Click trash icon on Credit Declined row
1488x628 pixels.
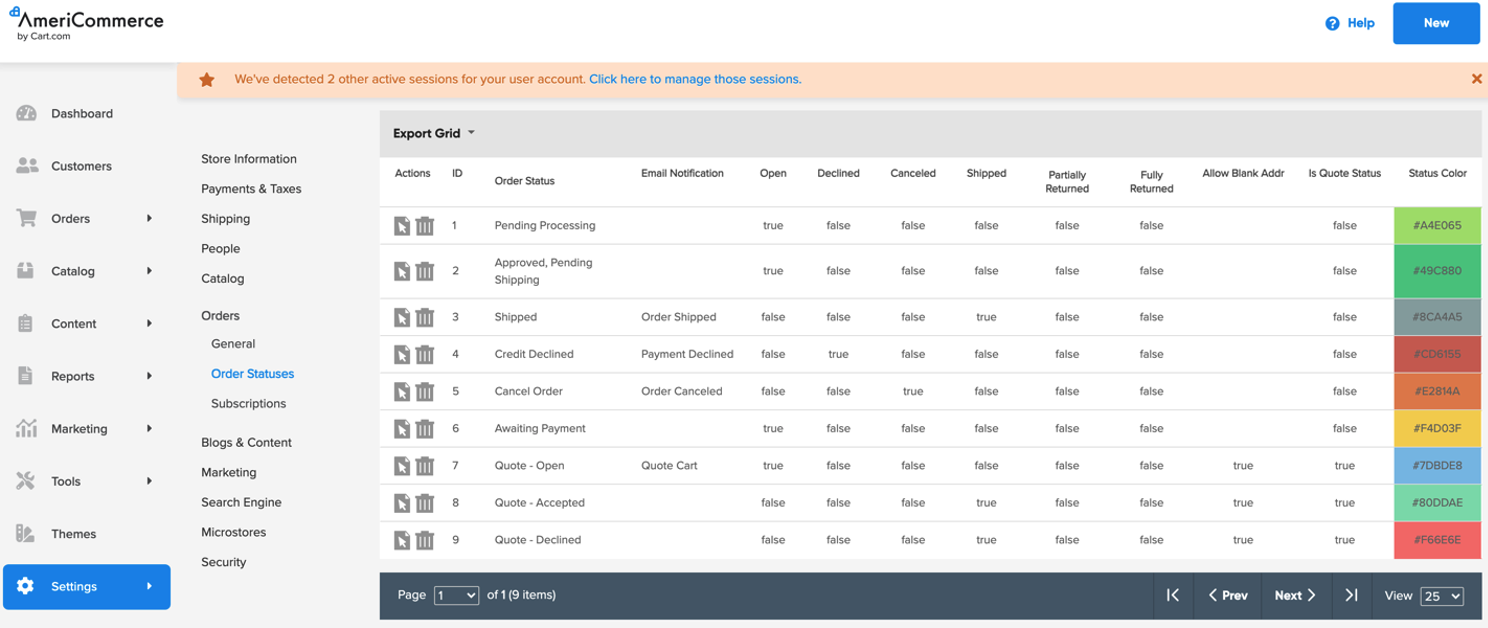pos(425,354)
